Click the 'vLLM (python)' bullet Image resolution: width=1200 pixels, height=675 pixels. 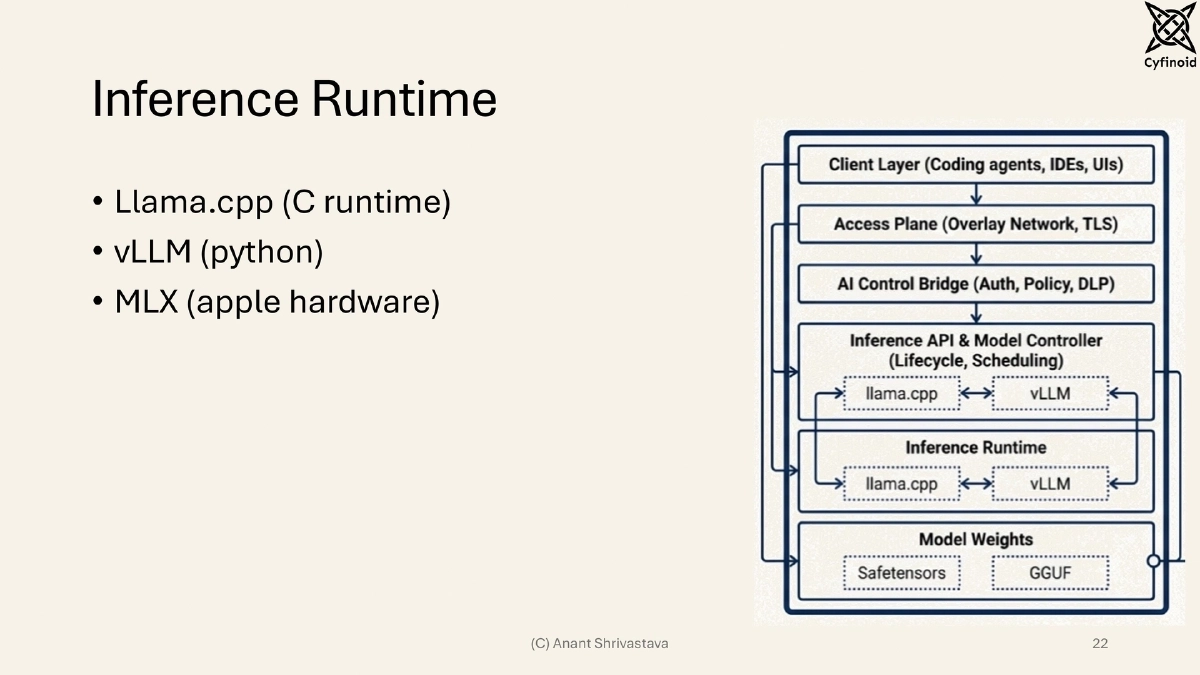tap(219, 252)
